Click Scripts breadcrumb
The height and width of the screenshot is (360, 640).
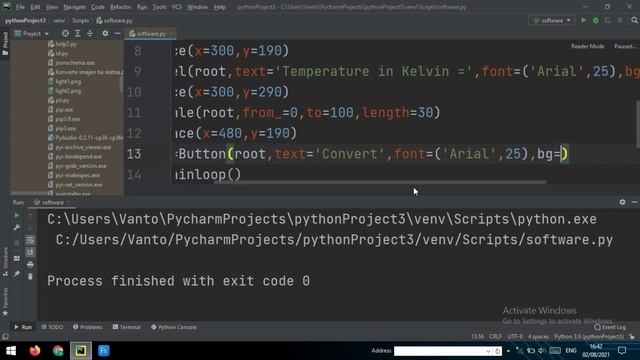point(80,20)
